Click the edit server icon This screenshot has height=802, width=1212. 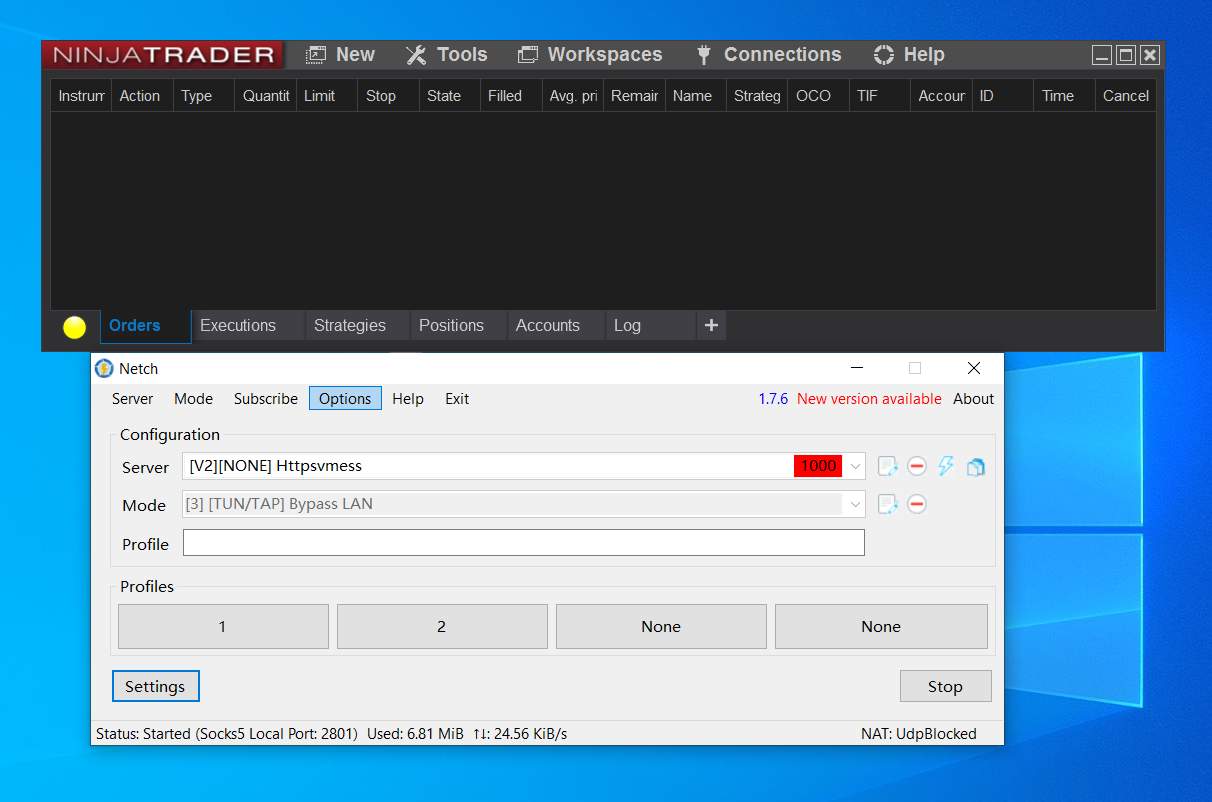click(887, 466)
